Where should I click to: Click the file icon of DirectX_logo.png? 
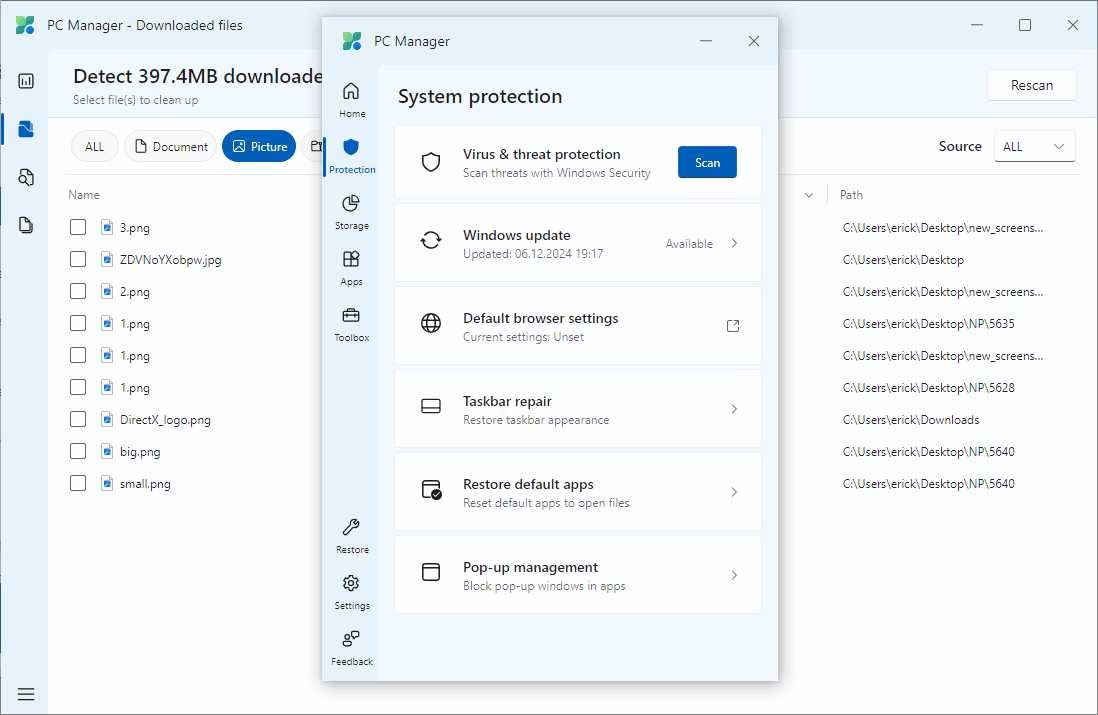pos(106,419)
